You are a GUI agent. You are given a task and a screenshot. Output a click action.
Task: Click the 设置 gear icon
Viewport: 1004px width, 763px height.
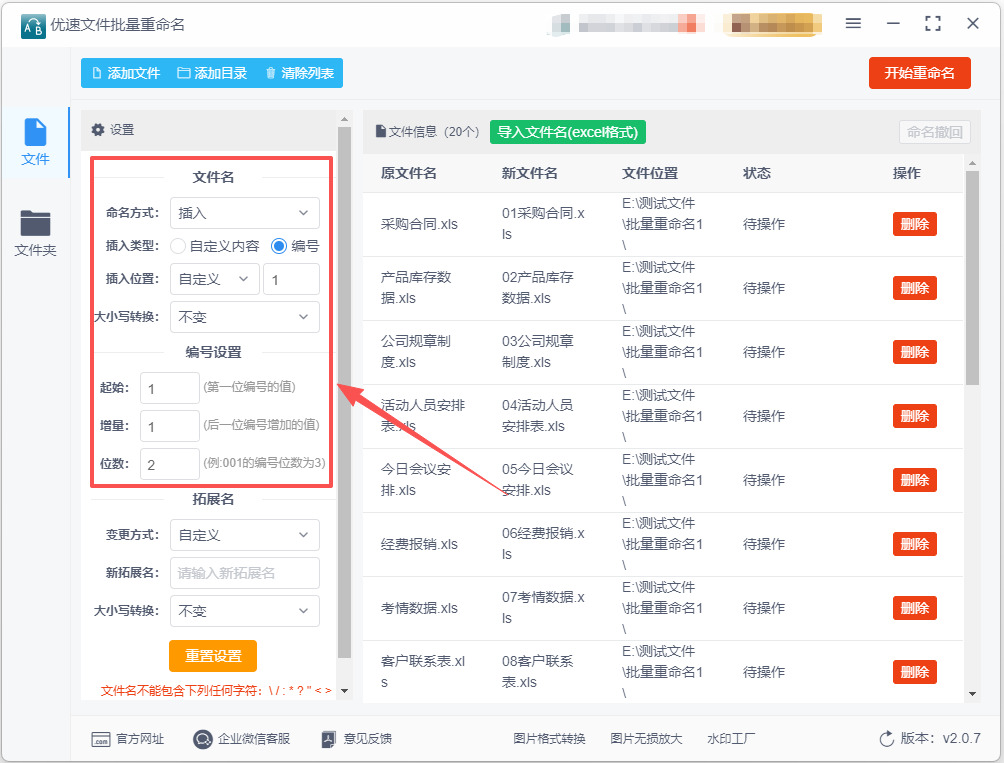pyautogui.click(x=98, y=130)
